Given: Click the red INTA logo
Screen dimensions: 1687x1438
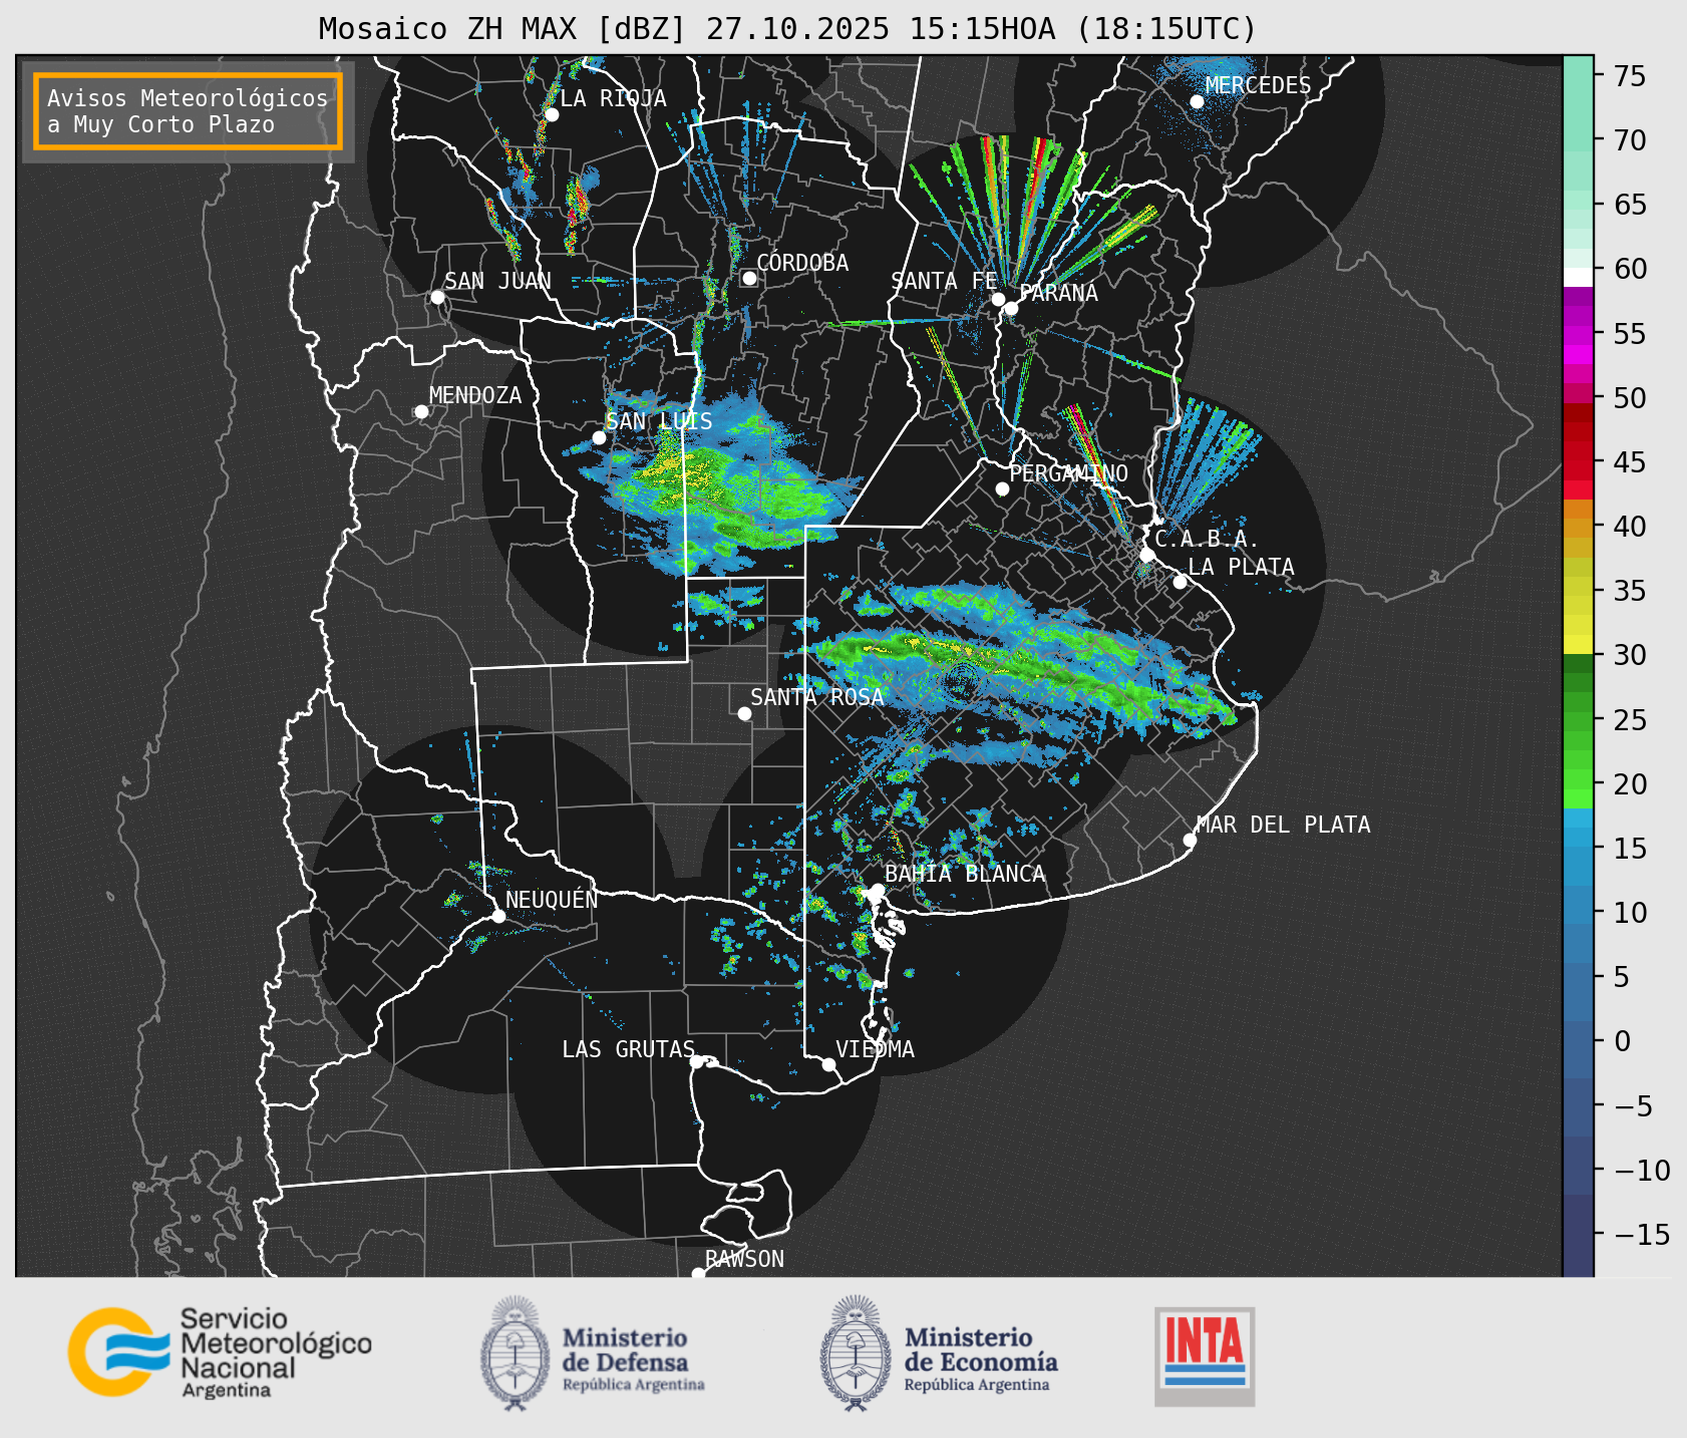Looking at the screenshot, I should coord(1204,1355).
